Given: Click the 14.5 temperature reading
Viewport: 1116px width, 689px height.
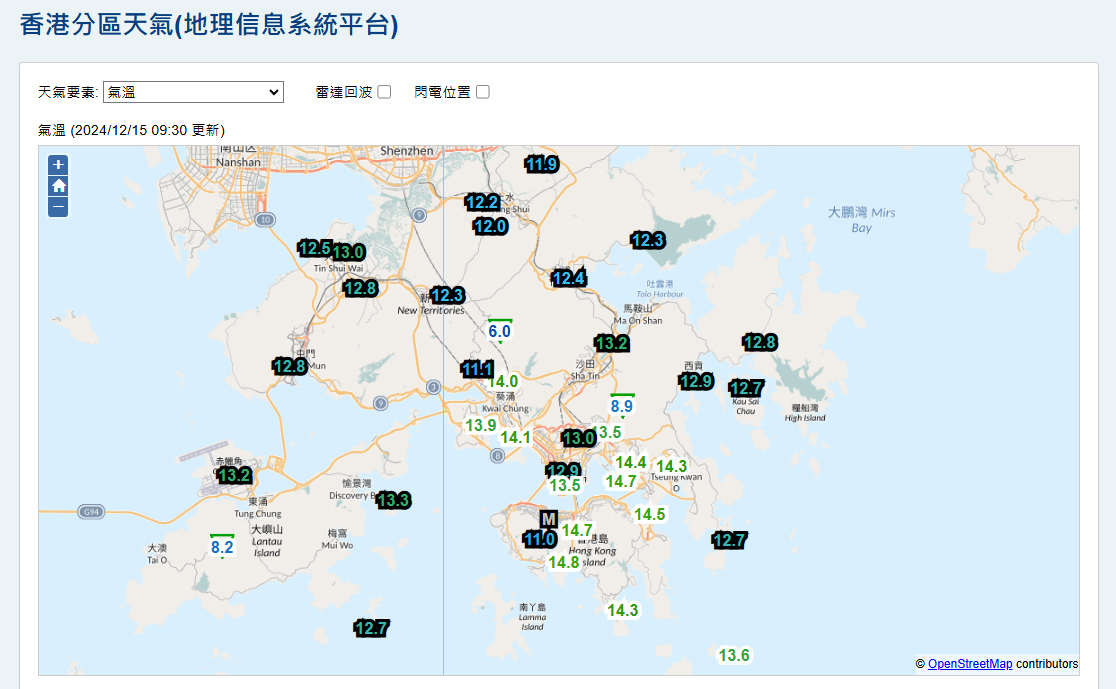Looking at the screenshot, I should tap(650, 514).
